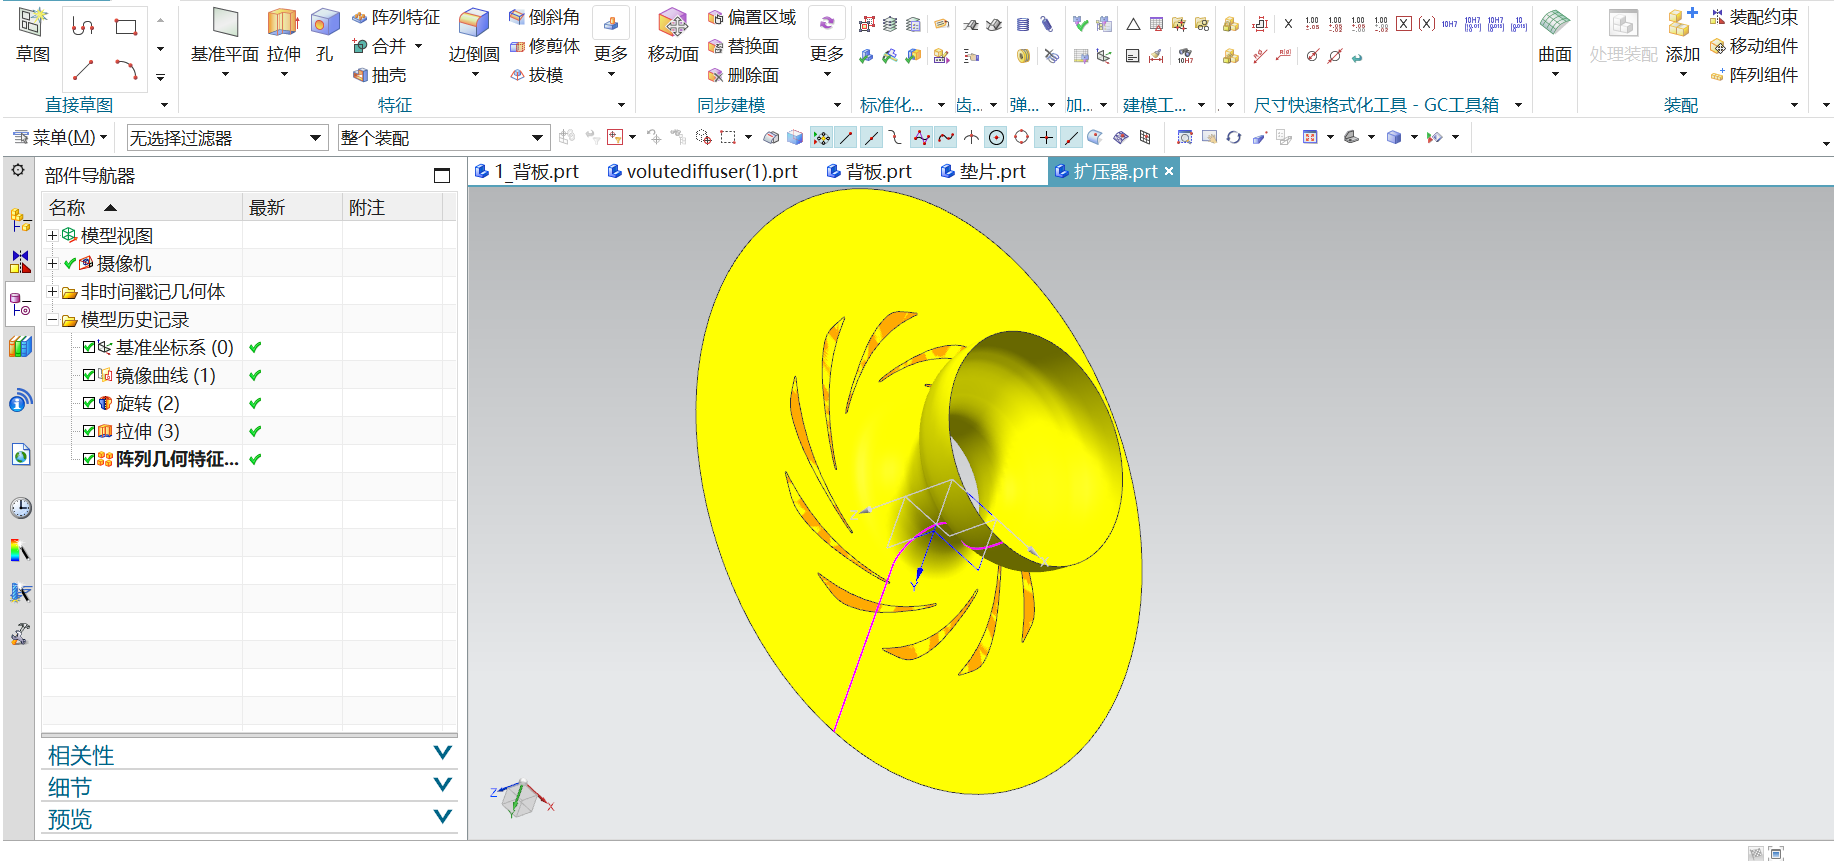Maximize the 部件导航器 panel
The height and width of the screenshot is (861, 1834).
tap(442, 175)
